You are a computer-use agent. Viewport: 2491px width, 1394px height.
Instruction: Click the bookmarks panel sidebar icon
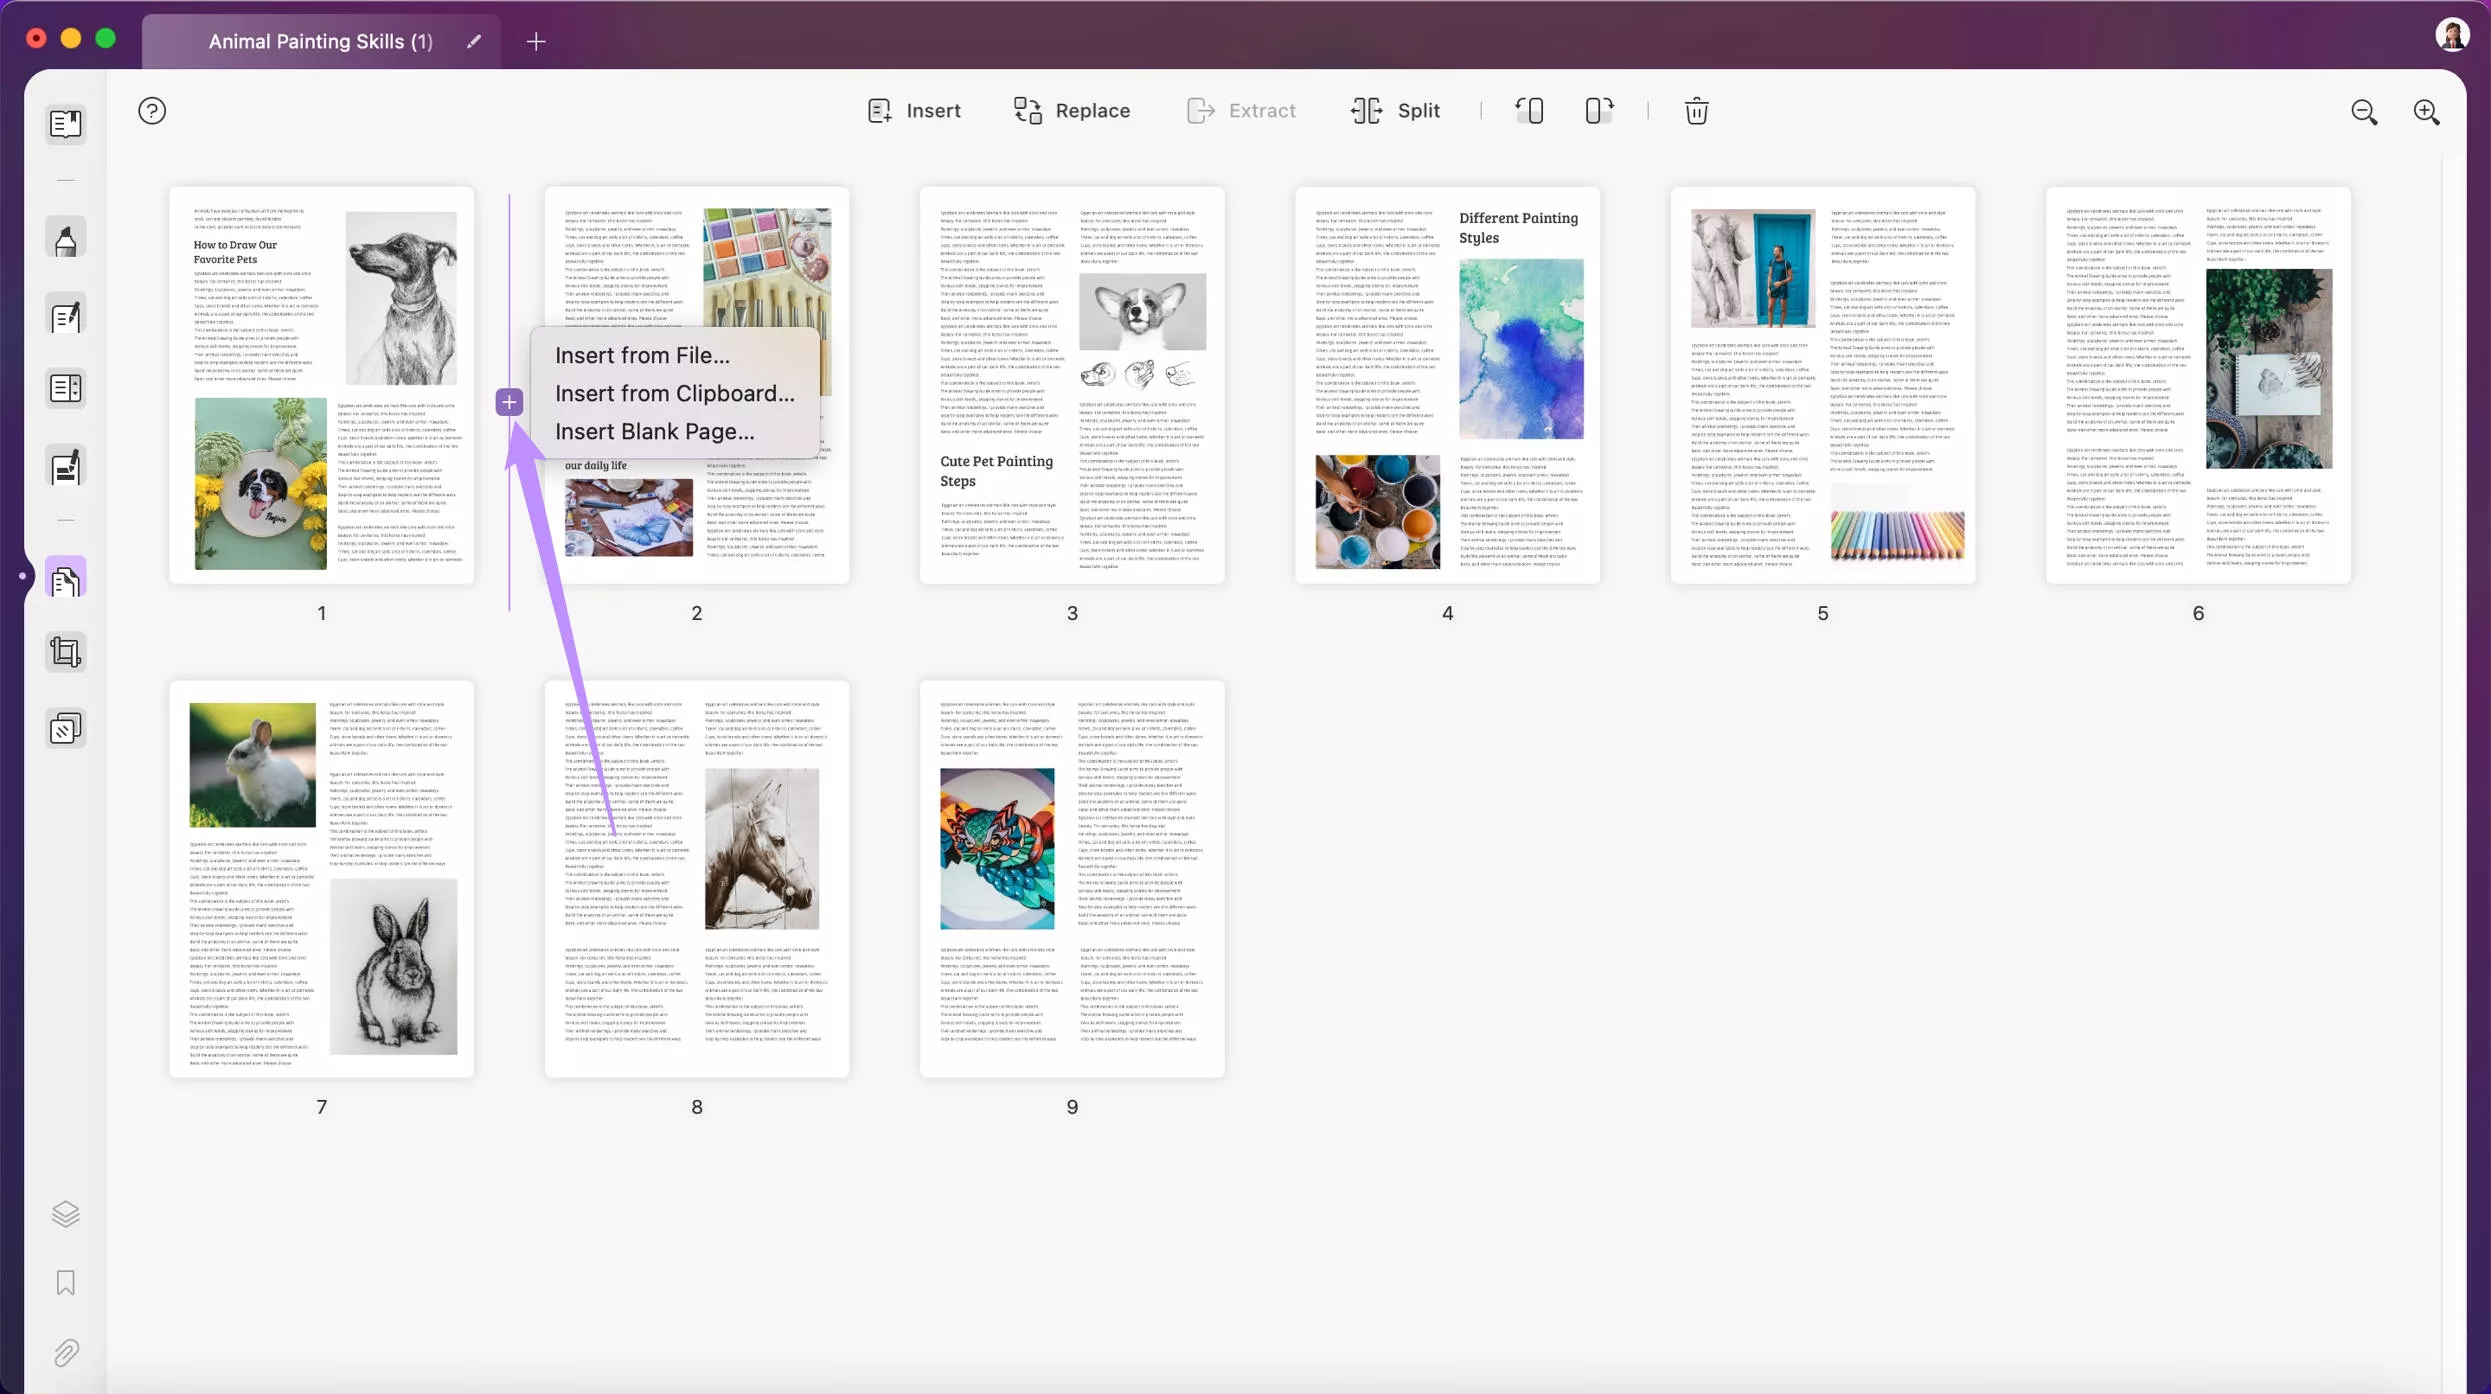point(65,1283)
